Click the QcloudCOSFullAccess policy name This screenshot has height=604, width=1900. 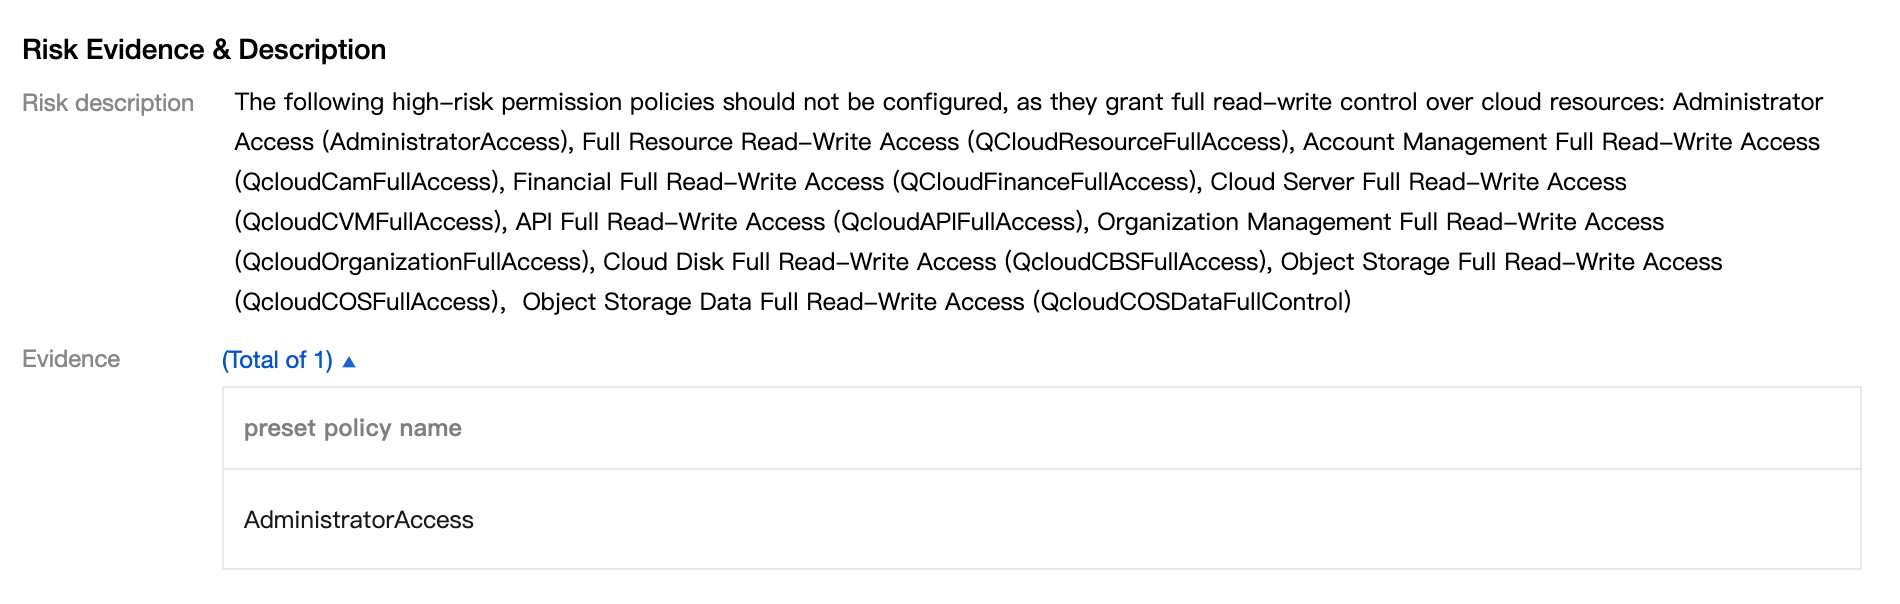369,302
